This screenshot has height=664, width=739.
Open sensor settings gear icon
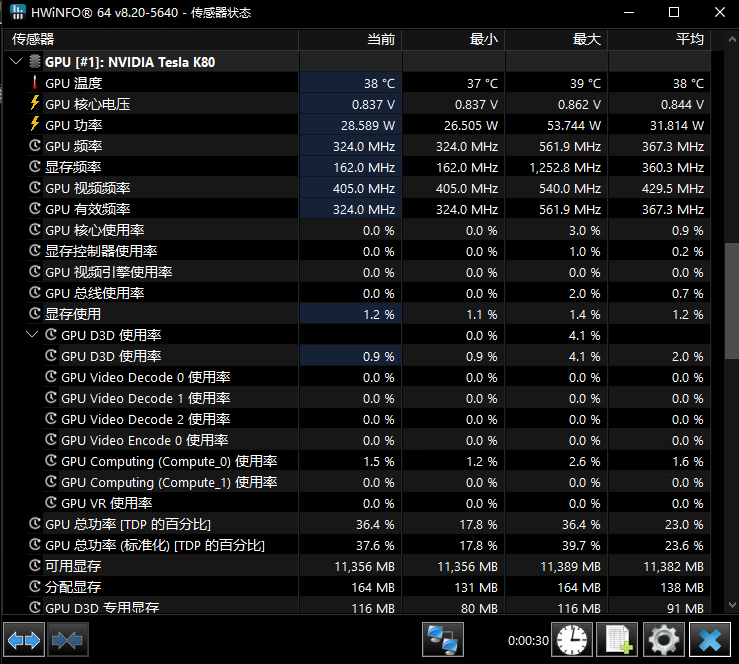tap(664, 639)
